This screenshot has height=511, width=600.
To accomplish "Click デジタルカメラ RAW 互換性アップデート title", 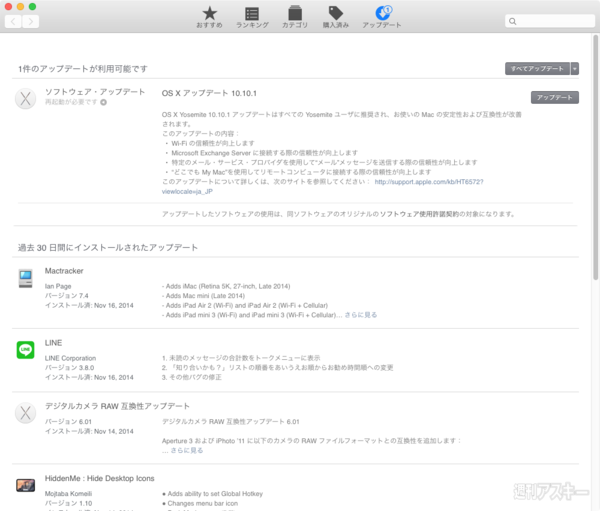I will pyautogui.click(x=117, y=406).
